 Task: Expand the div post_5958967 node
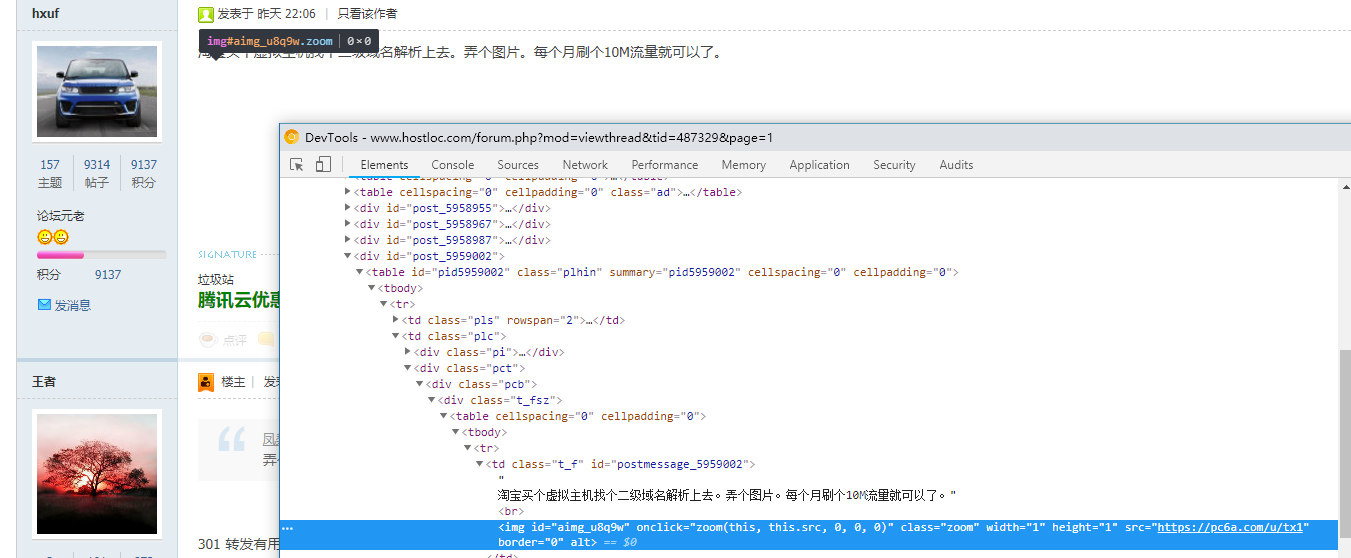pyautogui.click(x=348, y=224)
